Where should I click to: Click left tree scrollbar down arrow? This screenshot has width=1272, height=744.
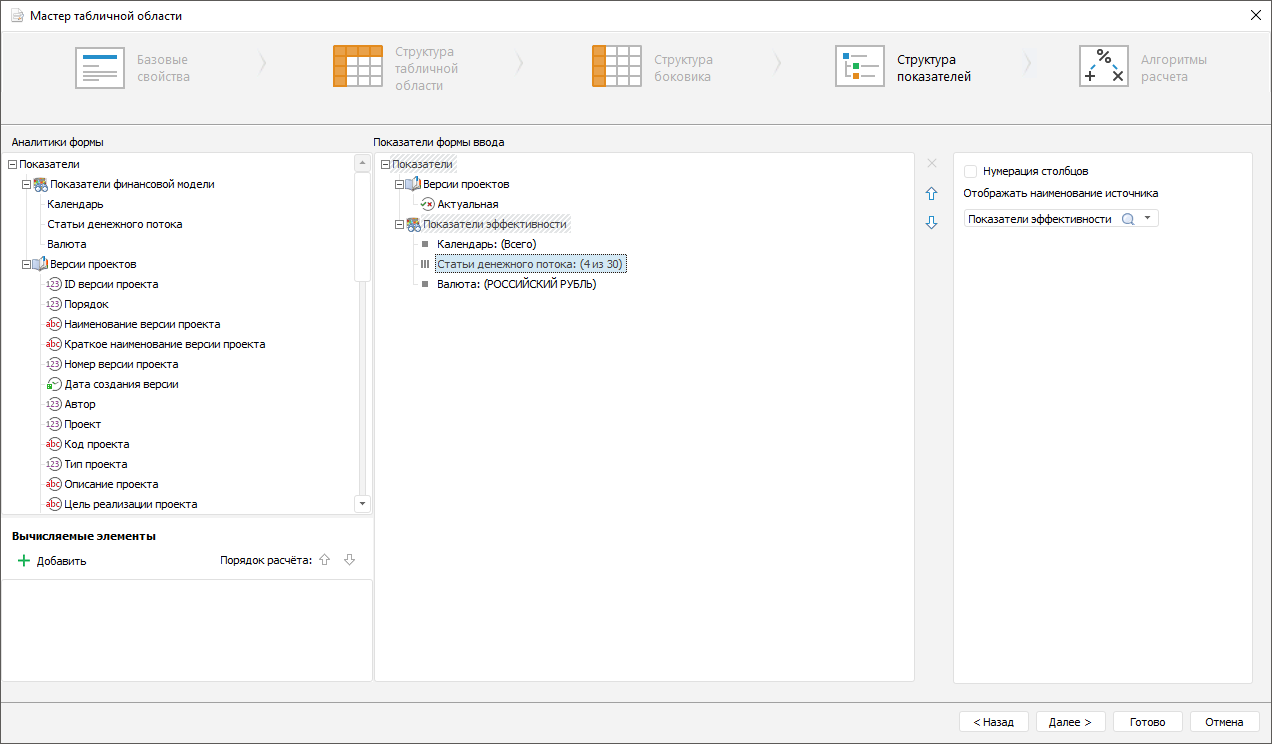[362, 504]
